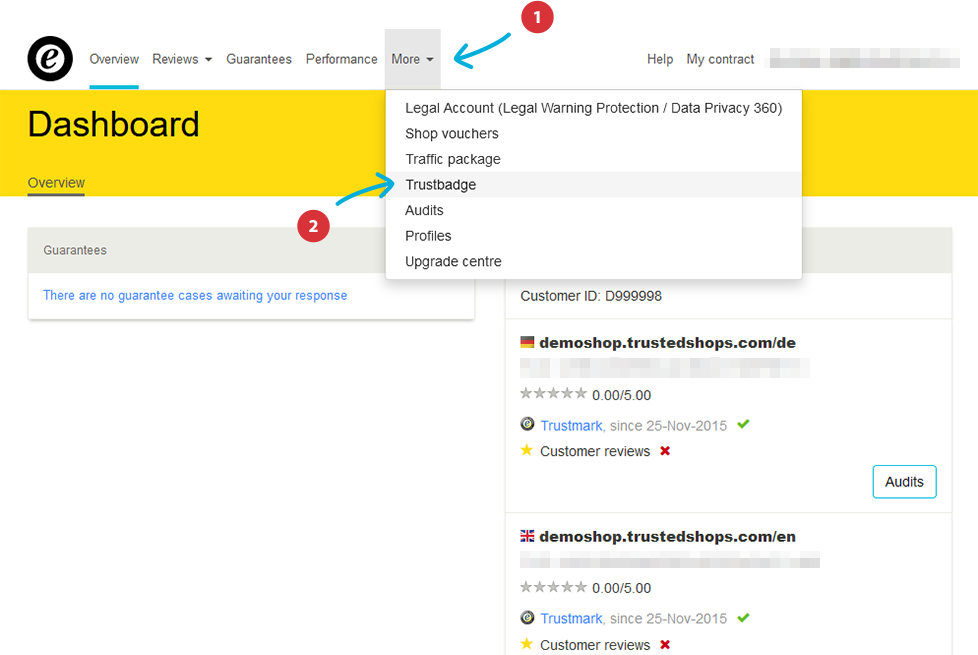The image size is (978, 655).
Task: Click the Customer reviews label for the /en shop
Action: (595, 645)
